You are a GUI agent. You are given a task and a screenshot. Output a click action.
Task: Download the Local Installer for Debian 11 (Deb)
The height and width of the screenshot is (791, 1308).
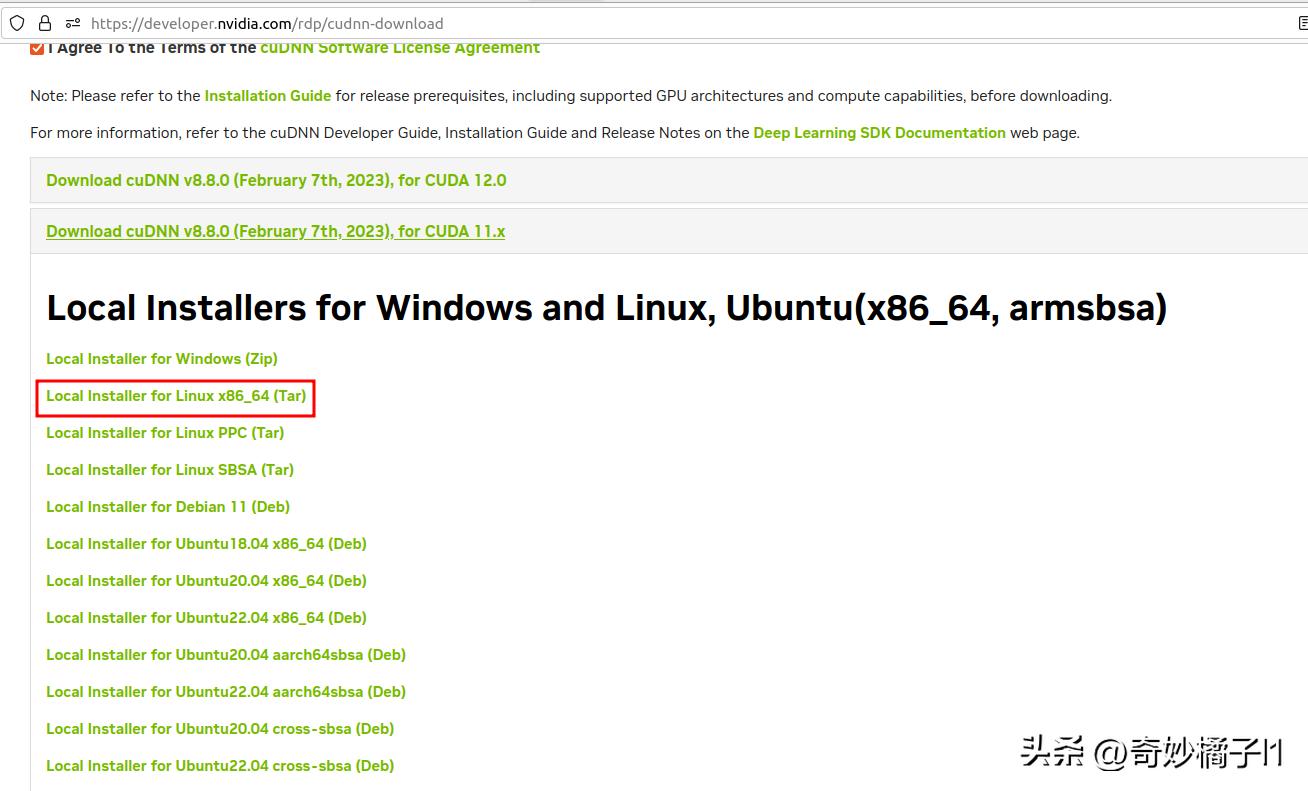click(x=168, y=506)
